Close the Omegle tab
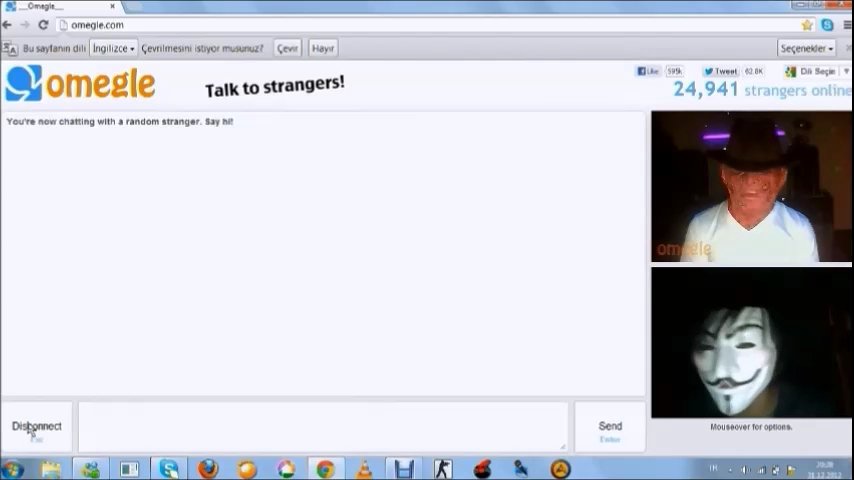This screenshot has height=480, width=854. pos(112,7)
